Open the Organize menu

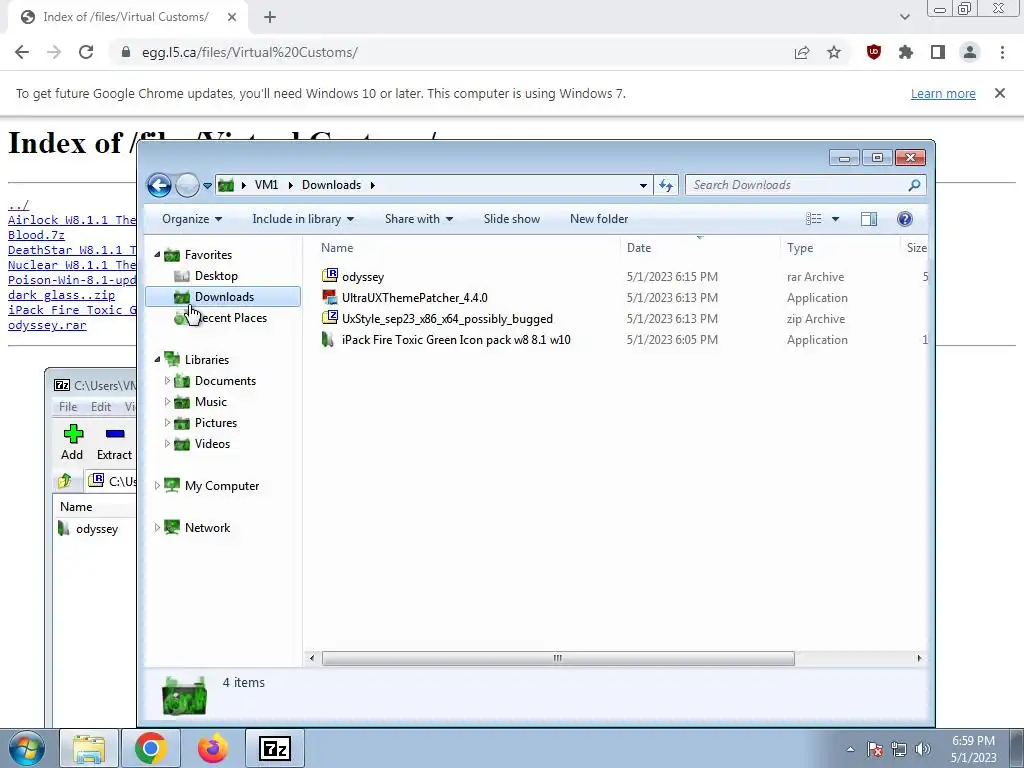[192, 219]
